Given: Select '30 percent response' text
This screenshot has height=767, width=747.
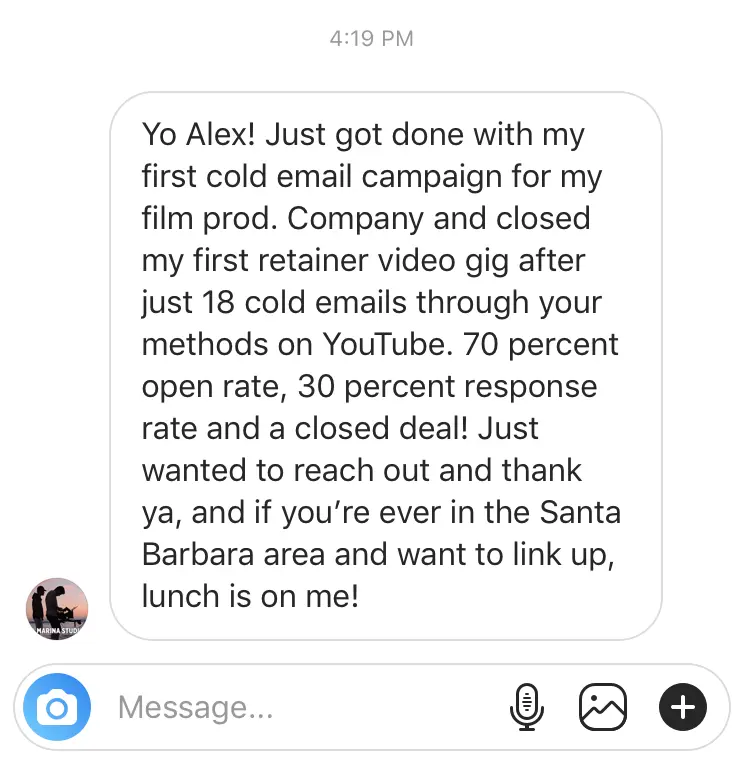Looking at the screenshot, I should click(448, 386).
